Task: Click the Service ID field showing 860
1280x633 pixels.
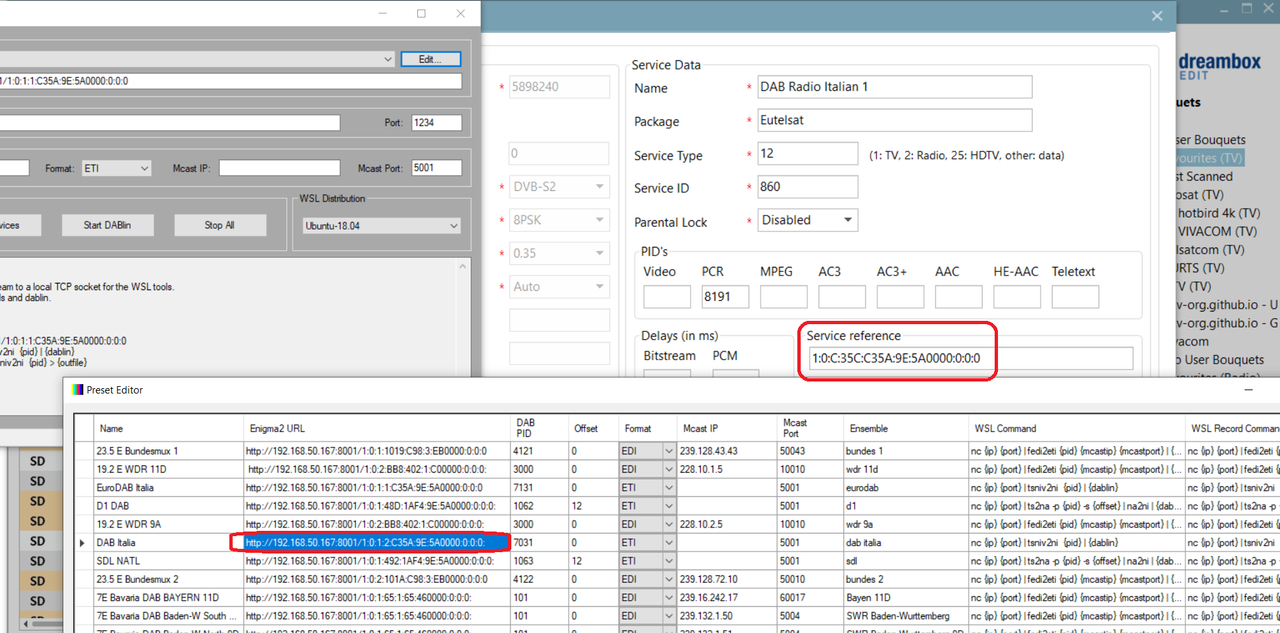Action: 806,187
